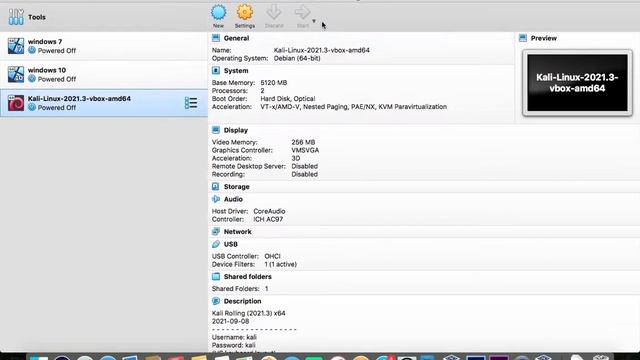Click the Graphics Controller value VMSVGA
This screenshot has height=360, width=640.
[305, 150]
